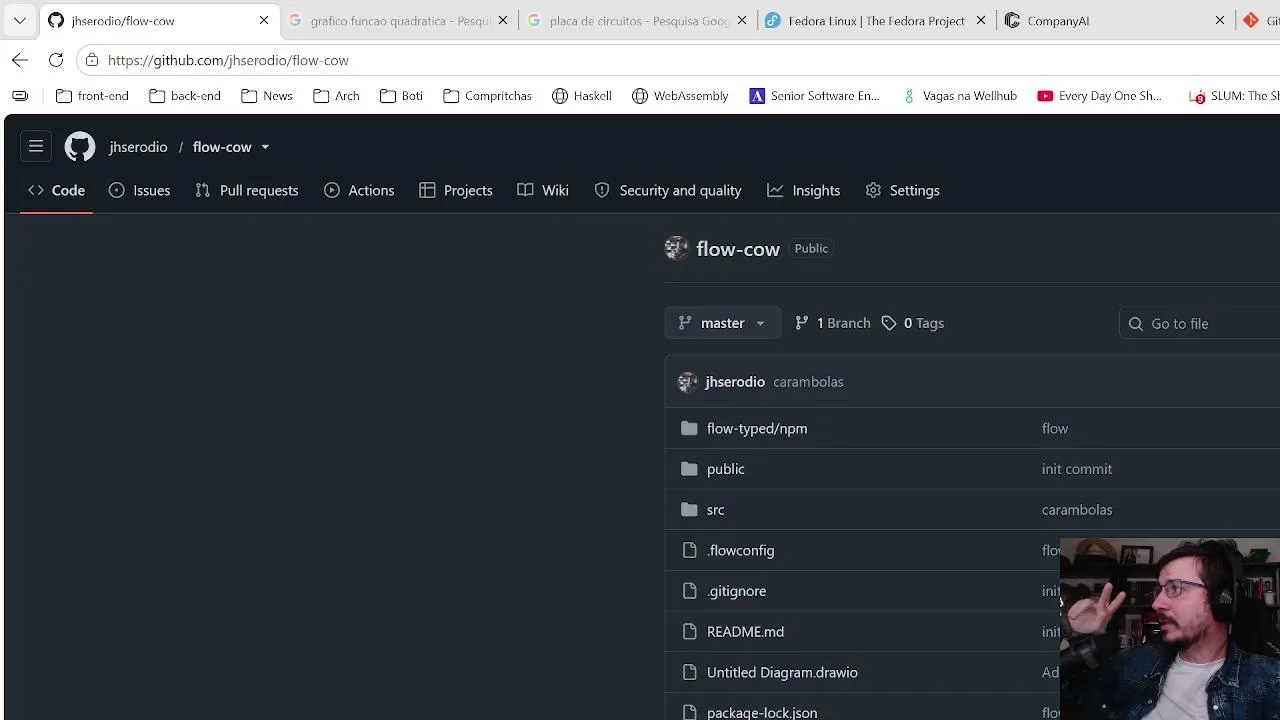Image resolution: width=1280 pixels, height=720 pixels.
Task: Open the Senior Software En... bookmark
Action: 815,96
